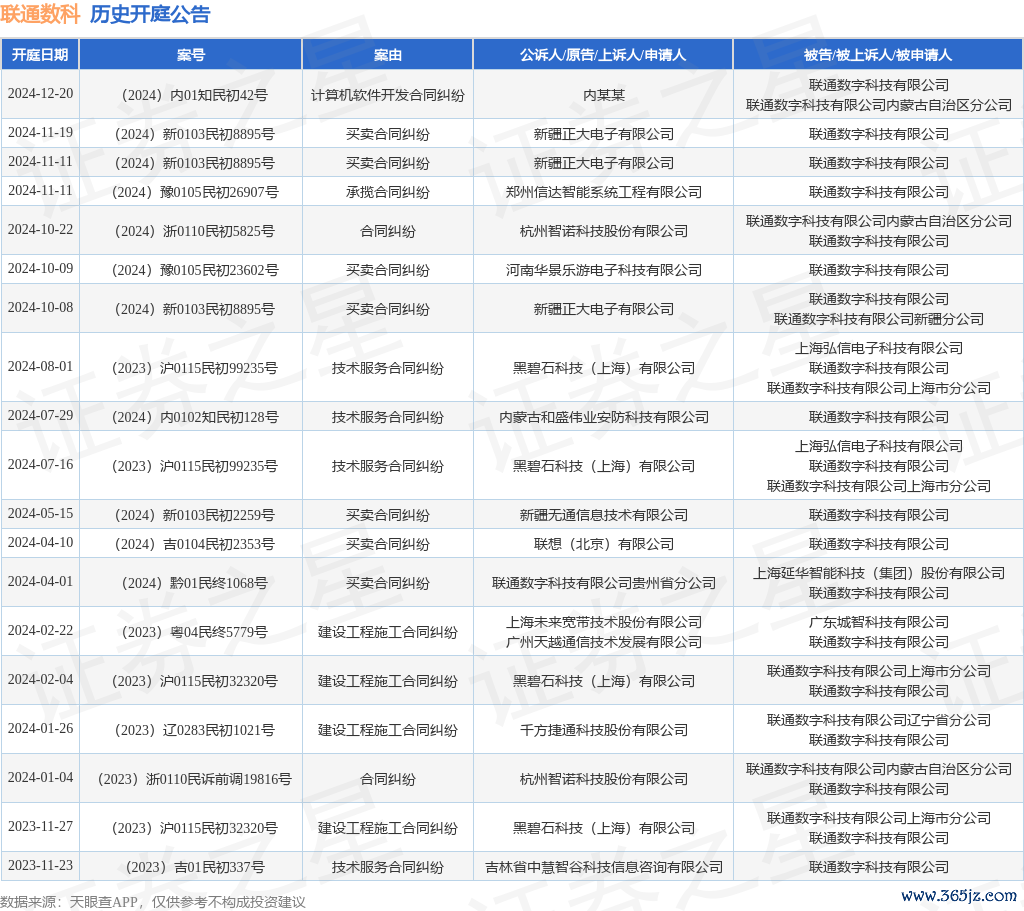Click the title text 联通数科
Image resolution: width=1024 pixels, height=911 pixels.
pos(40,14)
